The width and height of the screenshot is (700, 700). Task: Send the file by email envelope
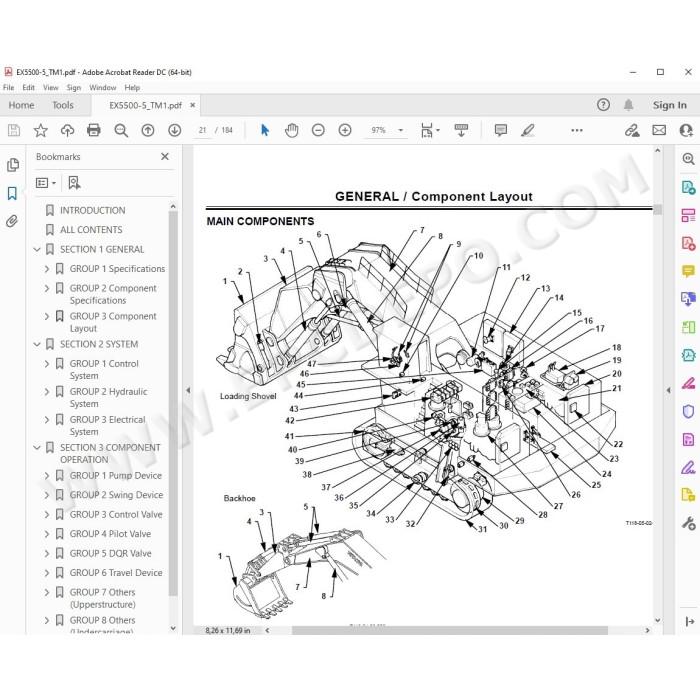(659, 130)
